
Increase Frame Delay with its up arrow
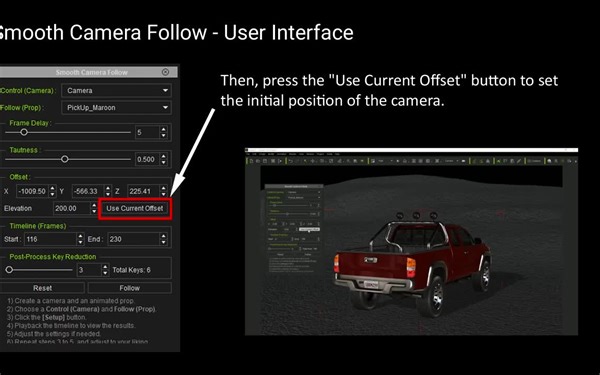point(164,130)
